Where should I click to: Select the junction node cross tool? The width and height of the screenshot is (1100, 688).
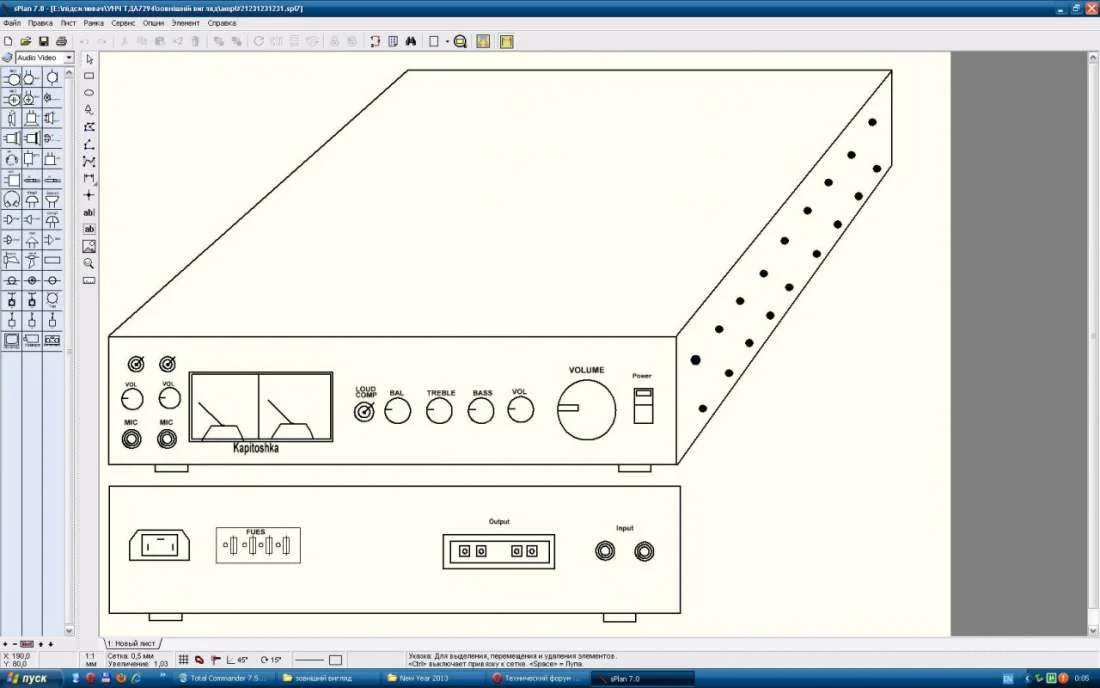[89, 195]
